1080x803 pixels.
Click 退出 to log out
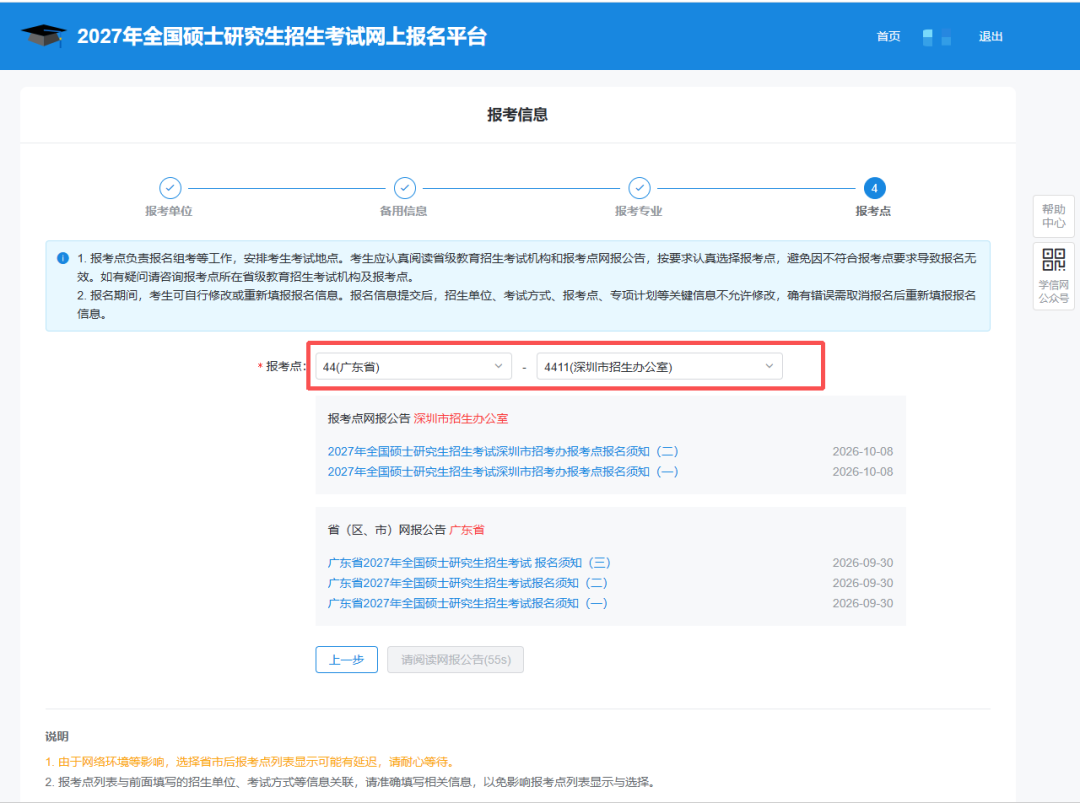point(990,36)
